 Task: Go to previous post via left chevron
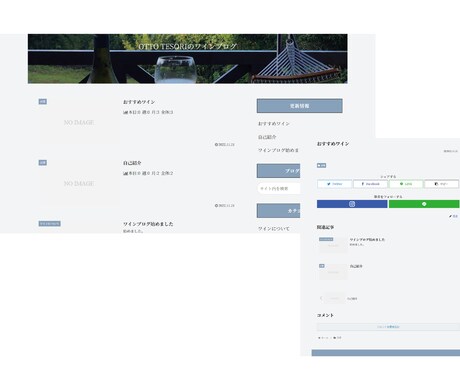321,298
